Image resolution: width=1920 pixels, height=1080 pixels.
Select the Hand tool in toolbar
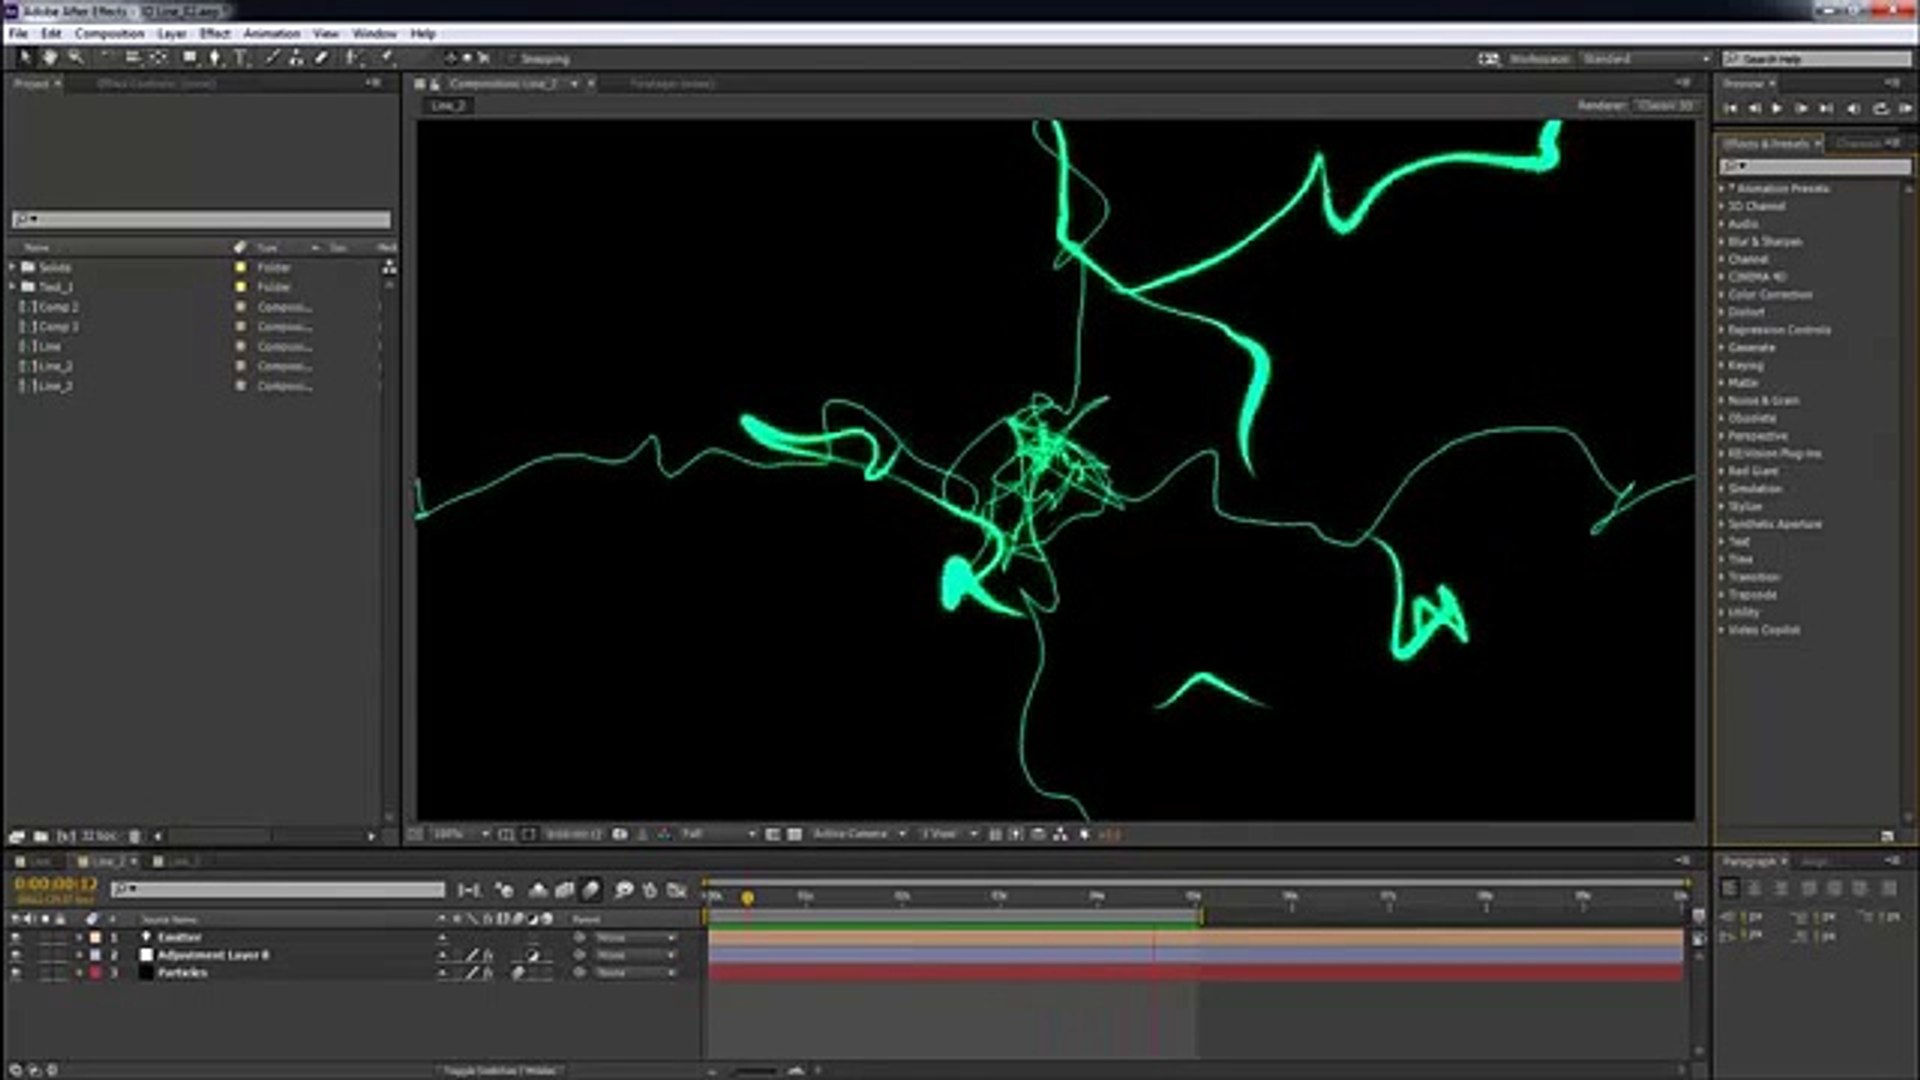tap(49, 58)
